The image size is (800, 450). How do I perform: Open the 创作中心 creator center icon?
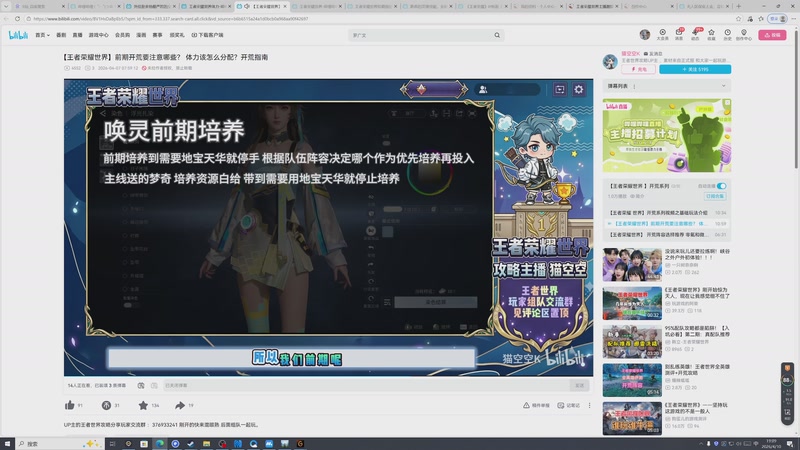tap(744, 35)
